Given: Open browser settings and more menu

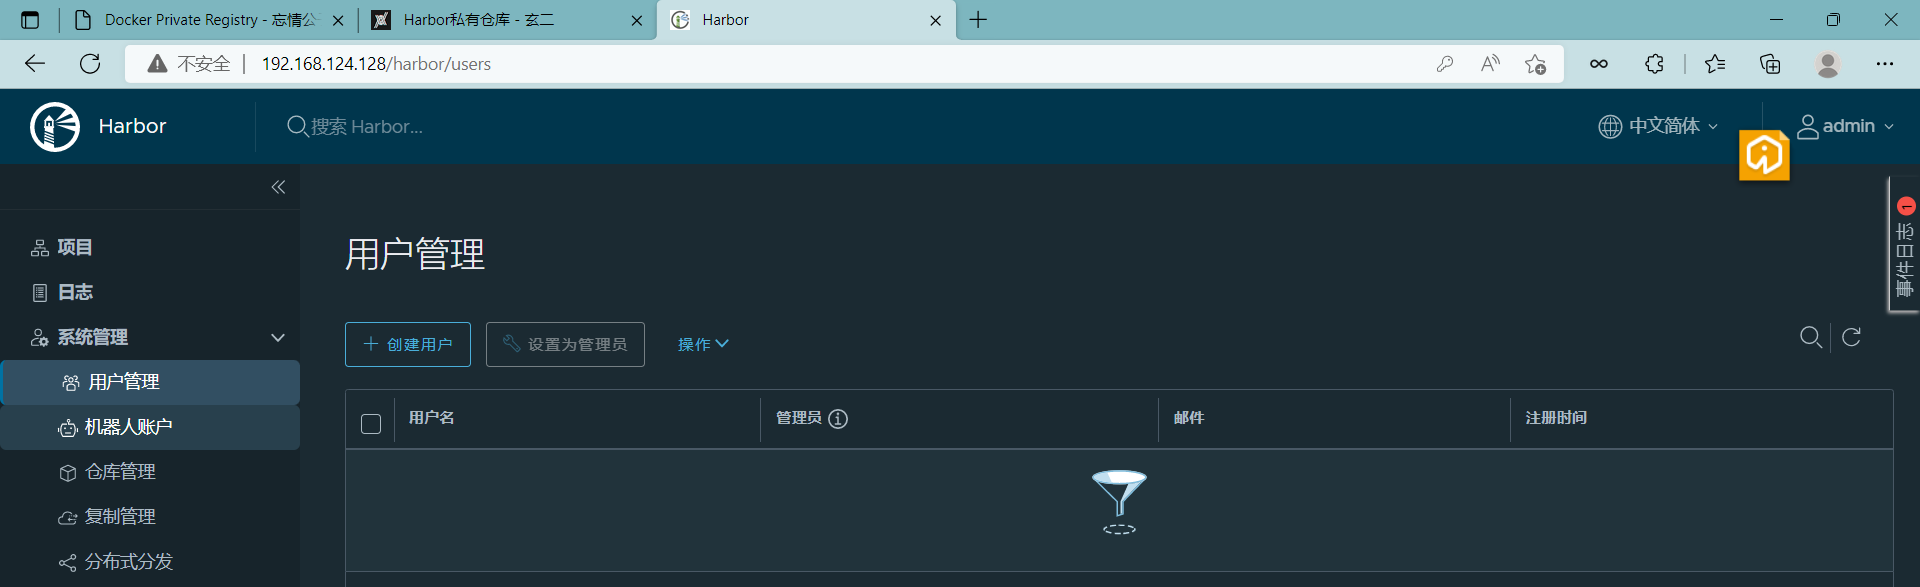Looking at the screenshot, I should click(1885, 64).
